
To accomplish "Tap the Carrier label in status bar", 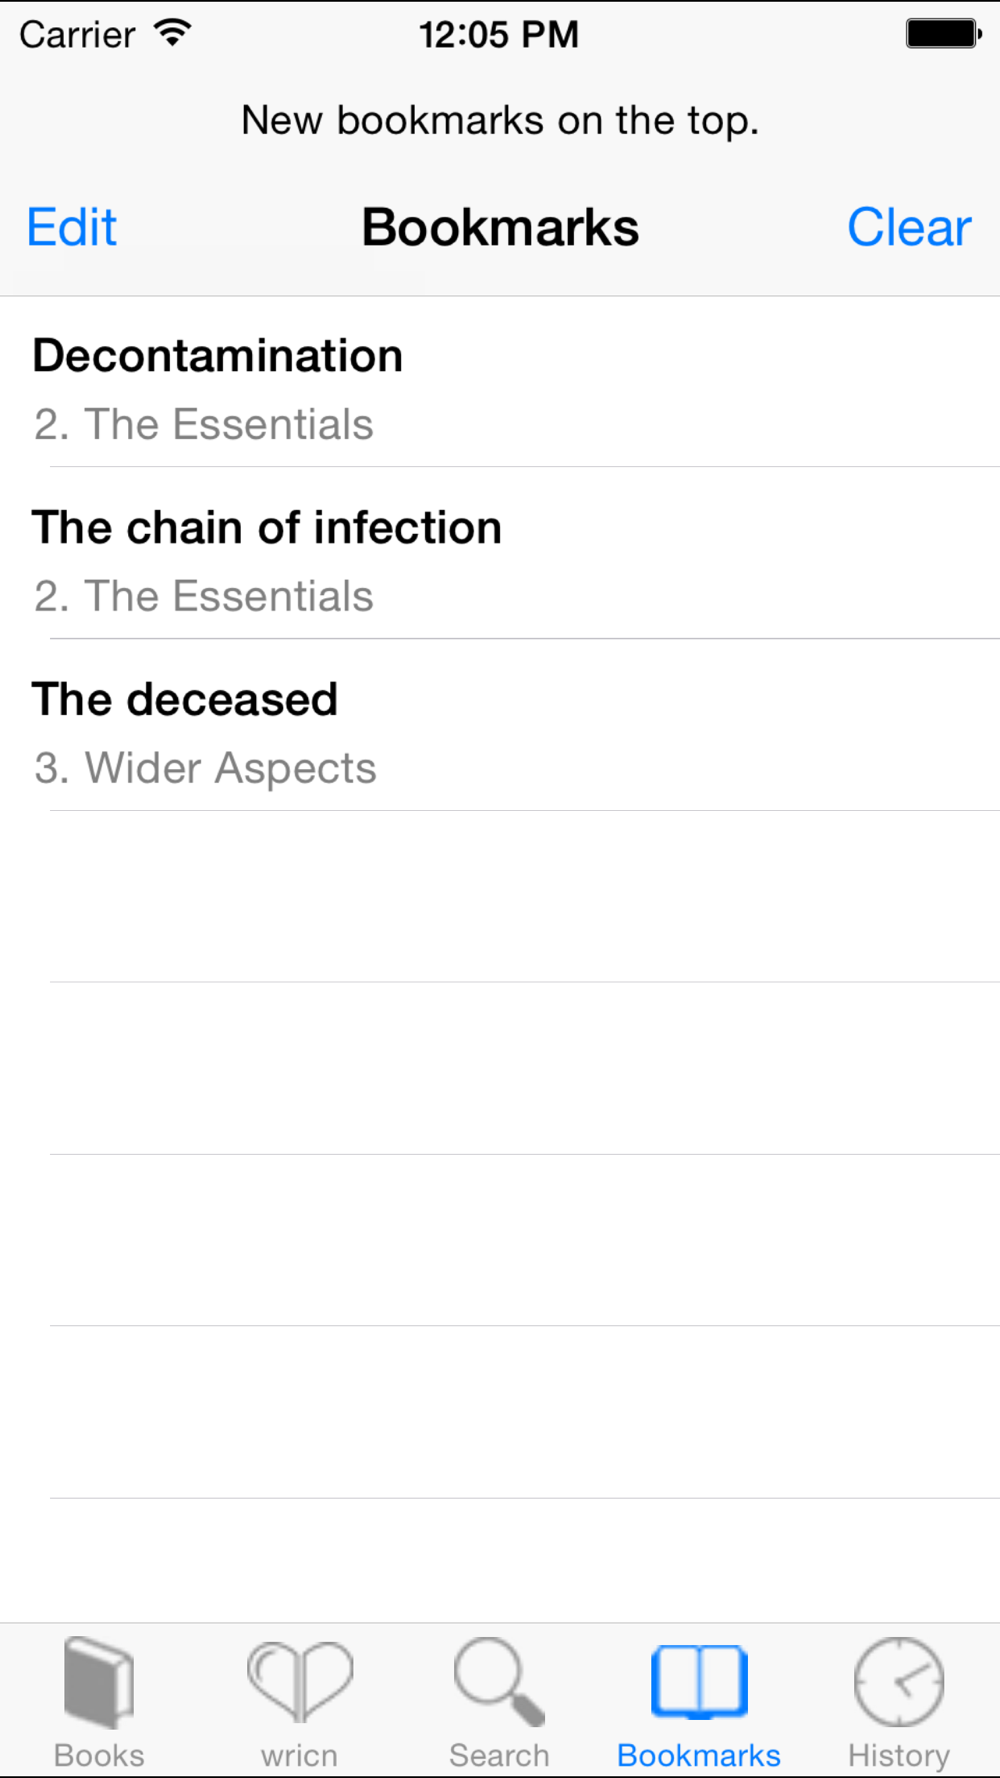I will 77,35.
